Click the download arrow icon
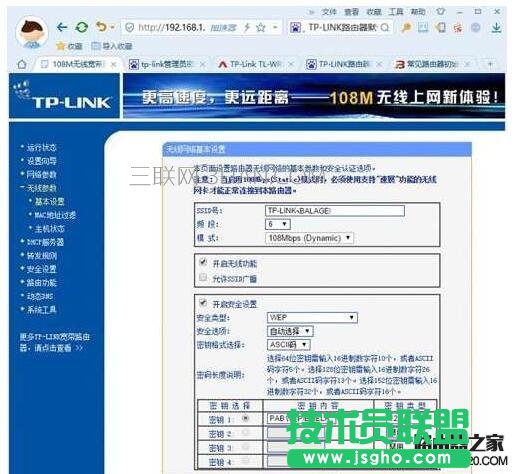Viewport: 514px width, 474px height. click(x=496, y=27)
